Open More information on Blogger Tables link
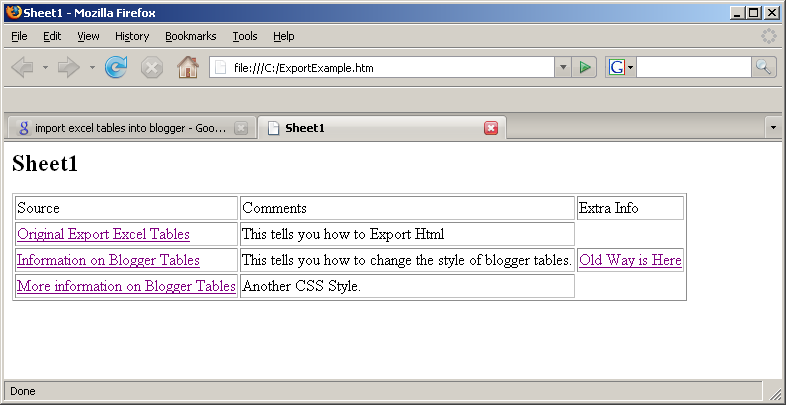 [126, 286]
